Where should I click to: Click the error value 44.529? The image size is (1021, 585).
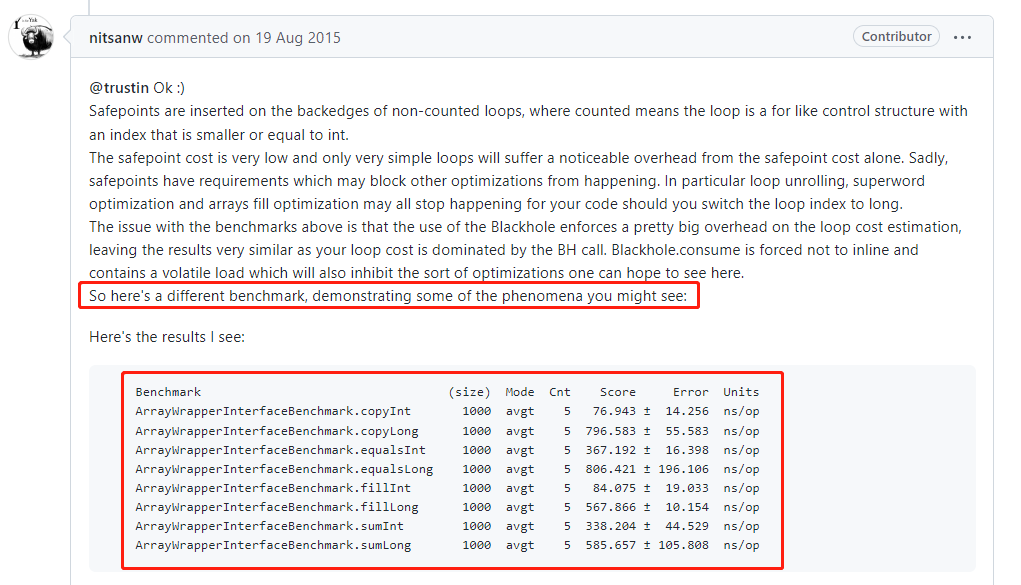[687, 525]
